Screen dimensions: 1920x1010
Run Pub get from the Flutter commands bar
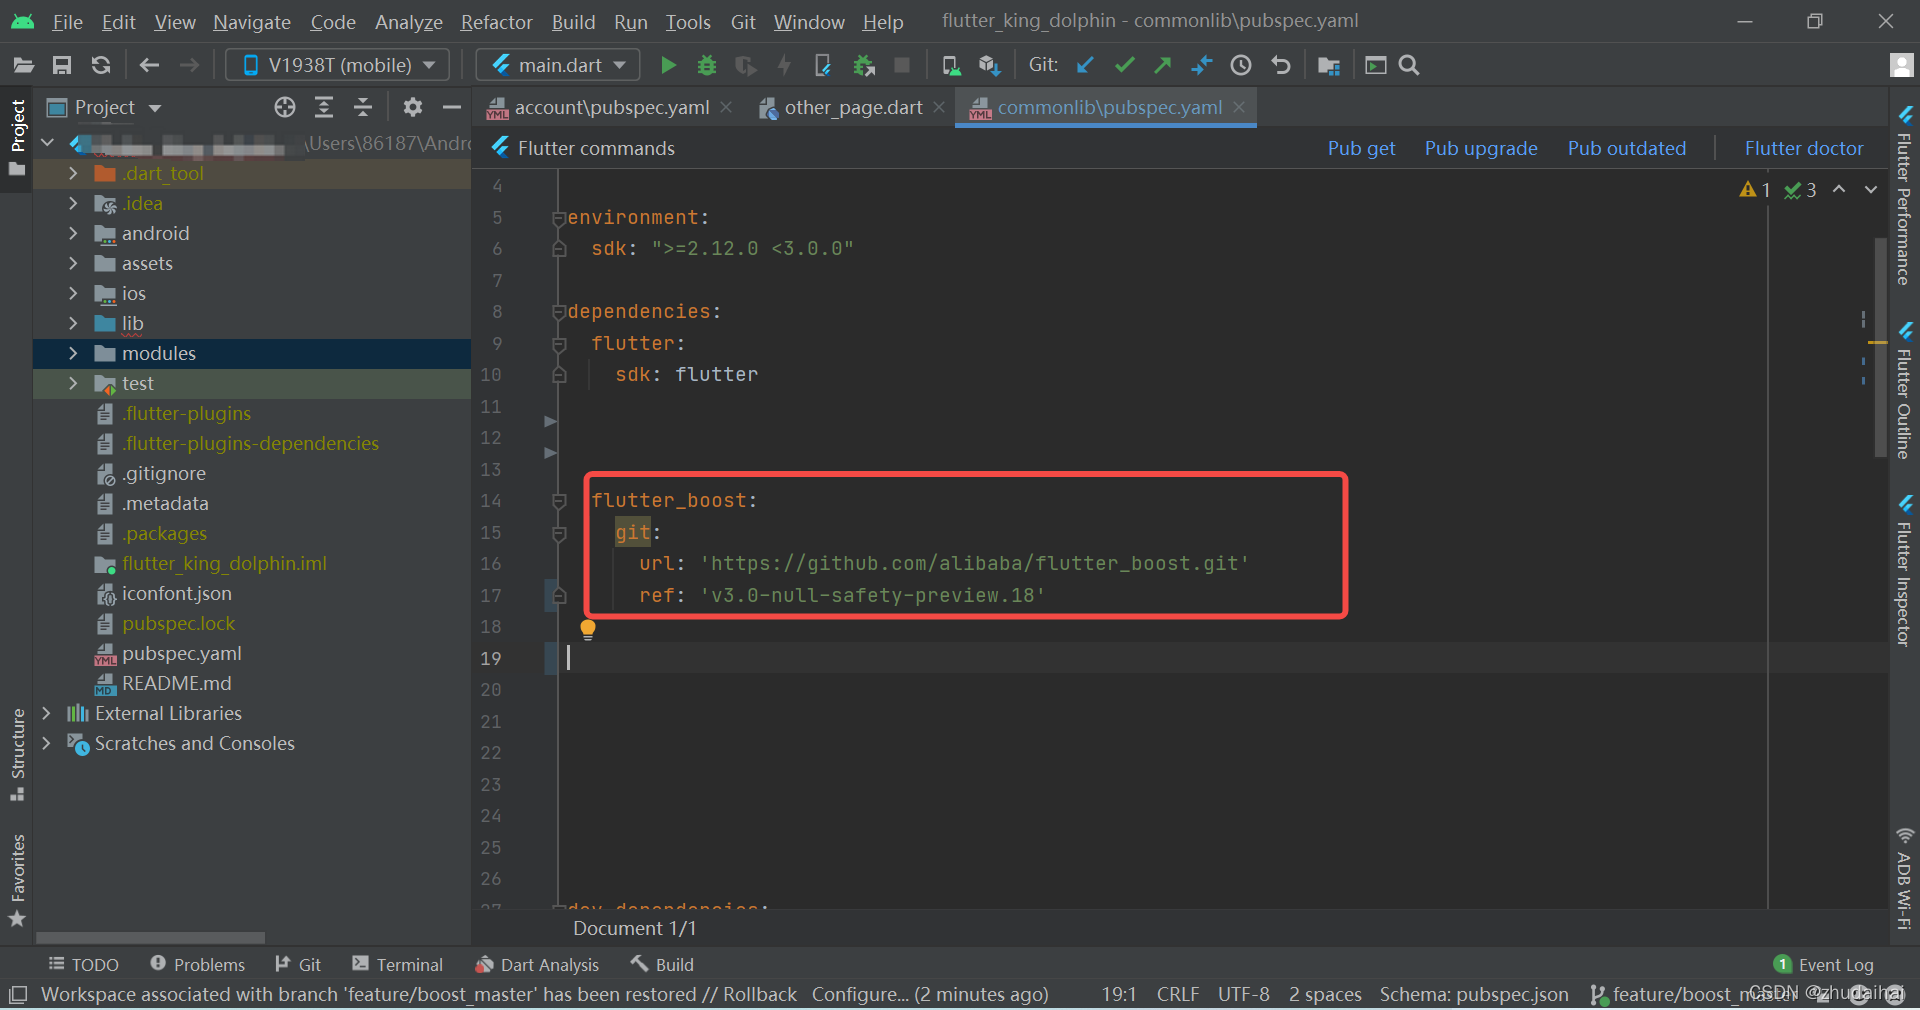coord(1360,147)
